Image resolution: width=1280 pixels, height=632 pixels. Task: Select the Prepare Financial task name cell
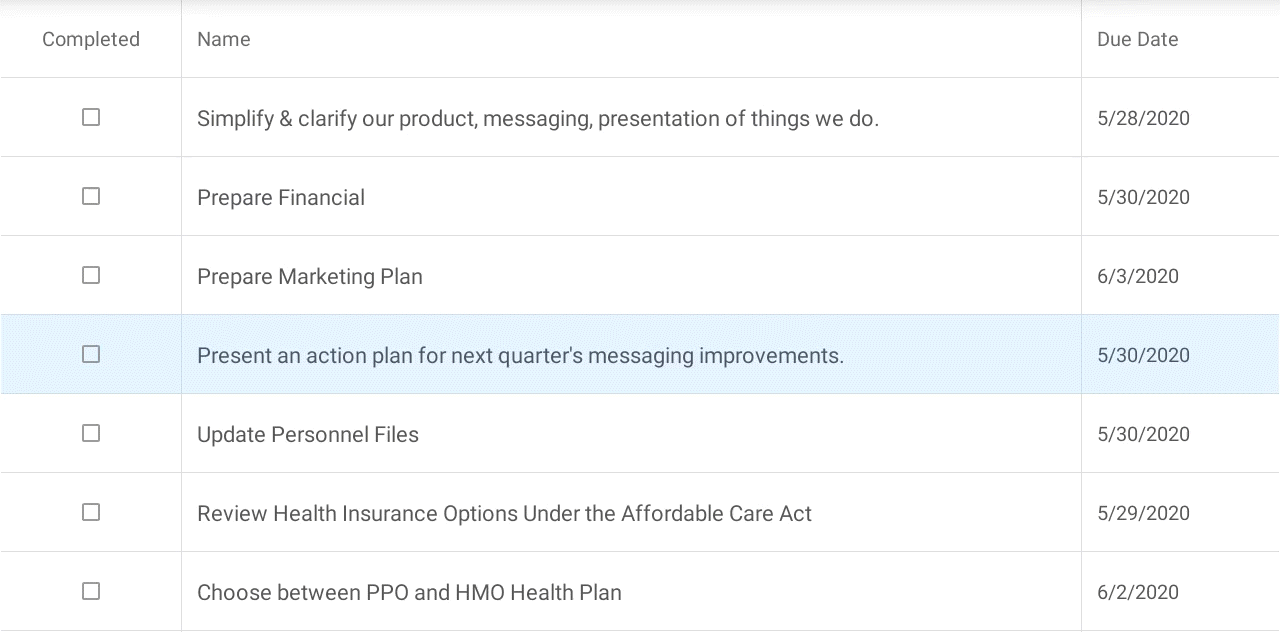click(631, 197)
